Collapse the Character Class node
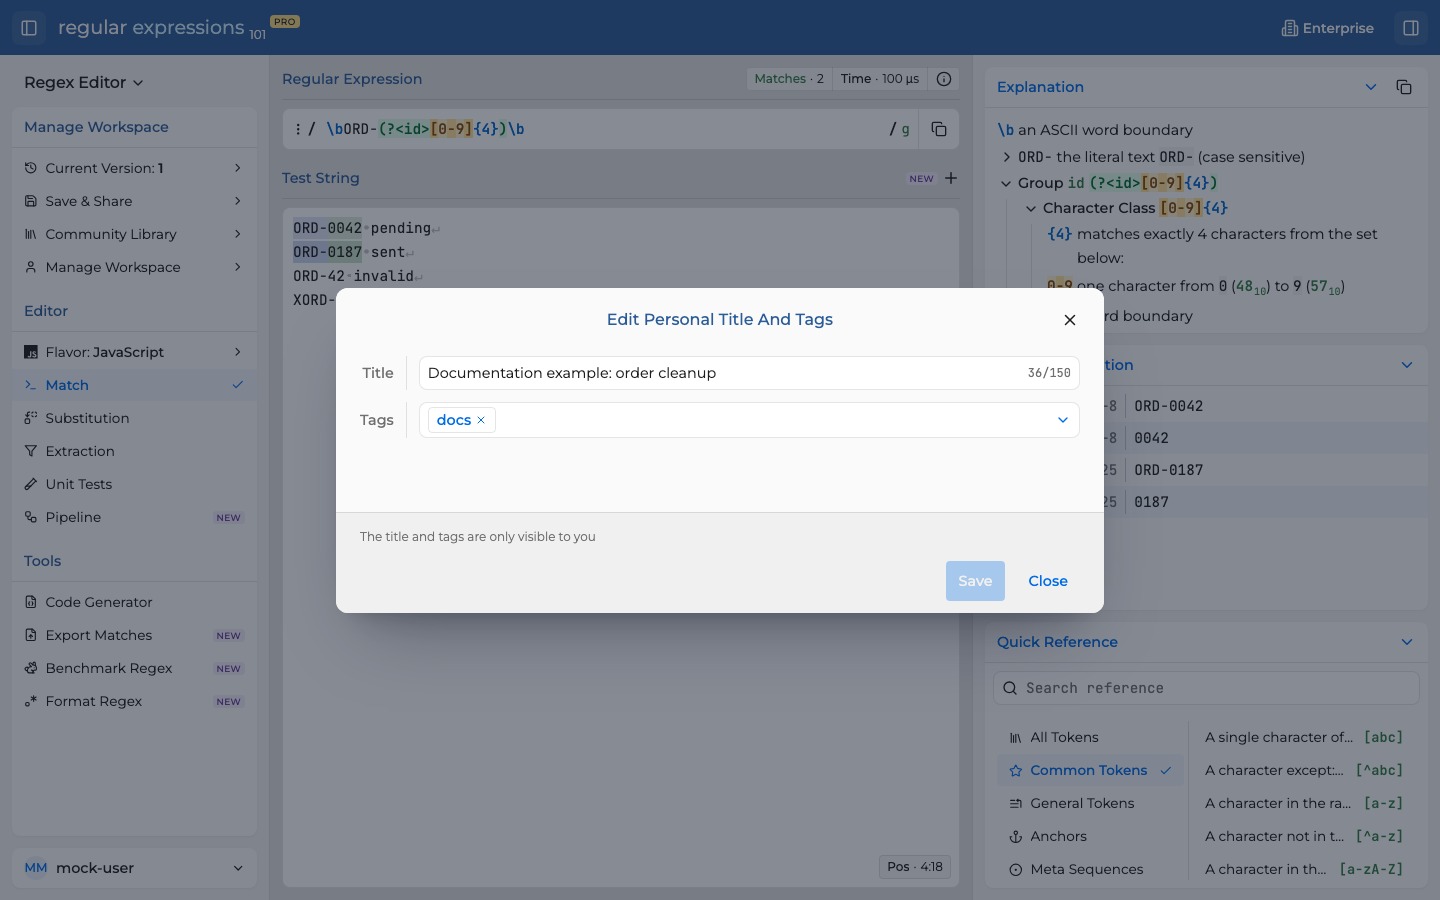1440x900 pixels. (1031, 208)
